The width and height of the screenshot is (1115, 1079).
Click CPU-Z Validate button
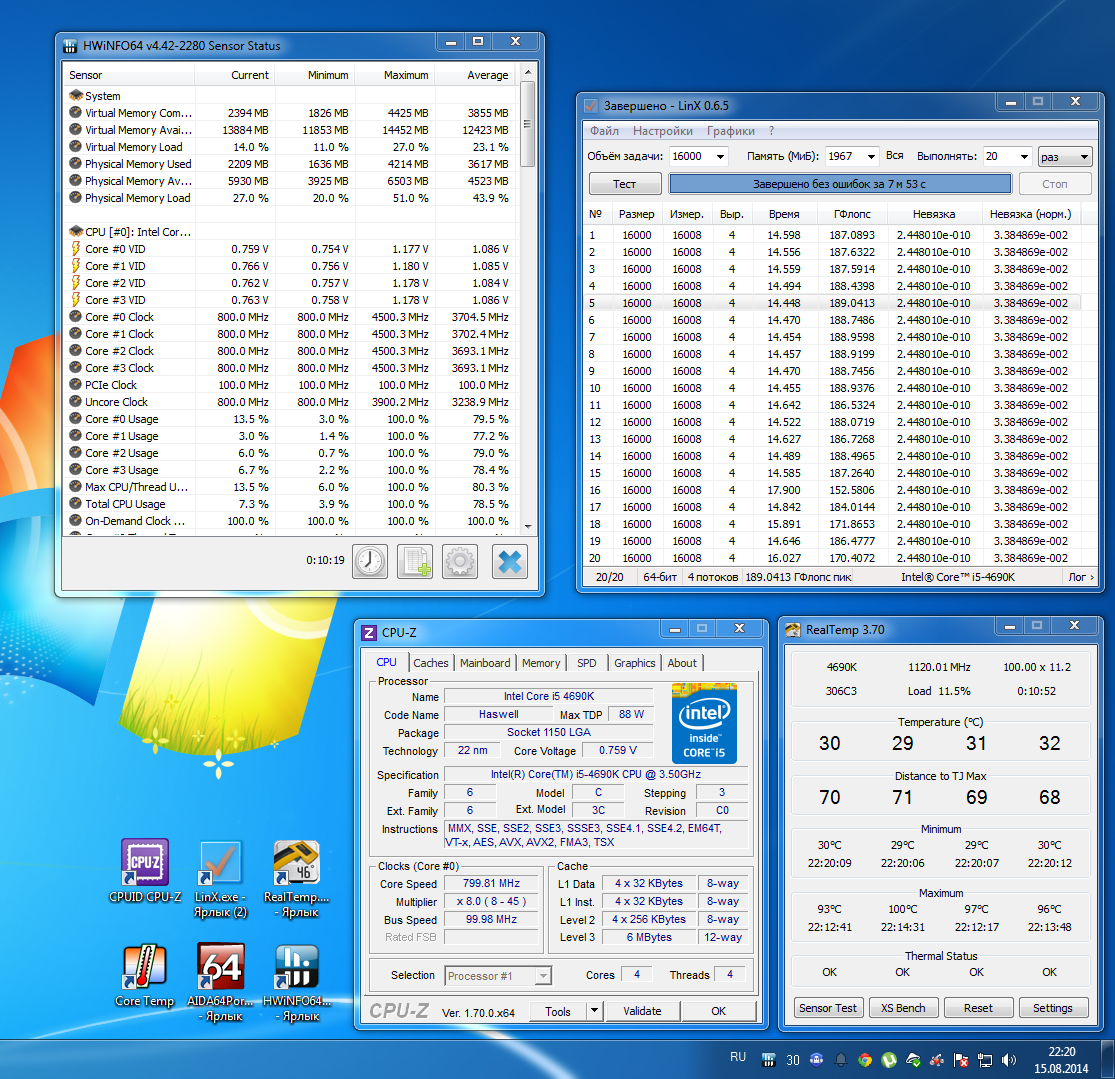642,1011
